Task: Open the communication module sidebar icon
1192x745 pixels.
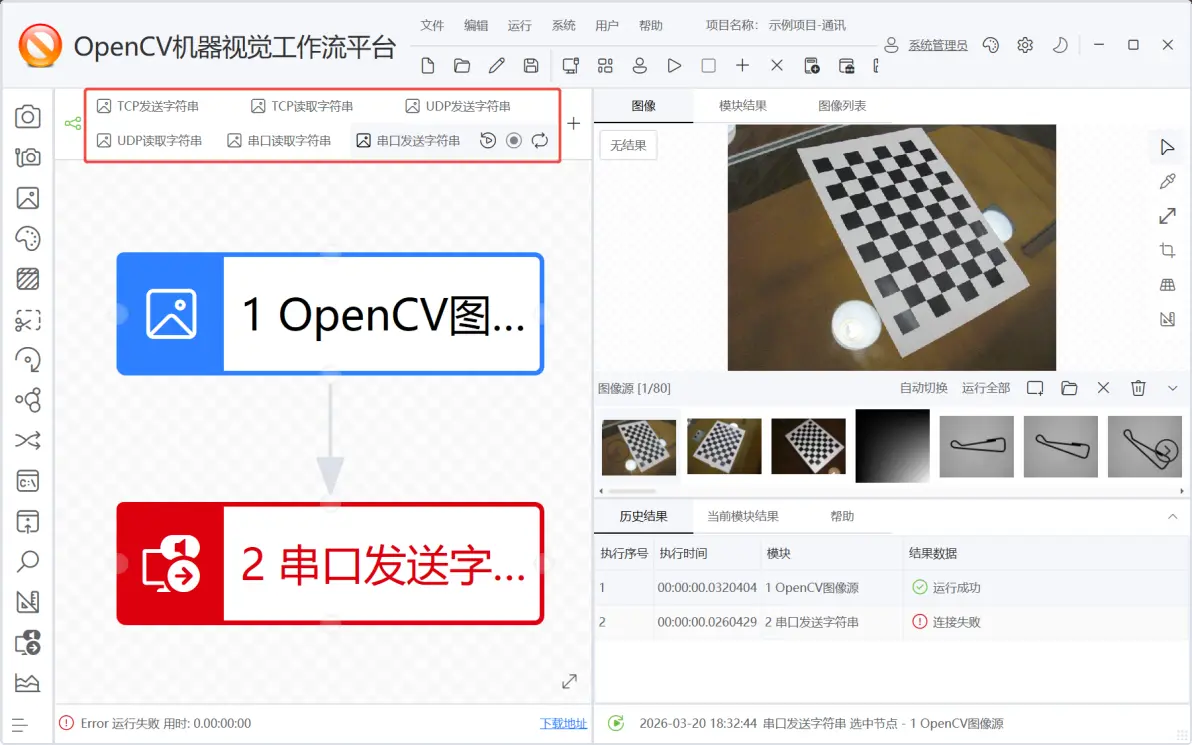Action: [x=27, y=642]
